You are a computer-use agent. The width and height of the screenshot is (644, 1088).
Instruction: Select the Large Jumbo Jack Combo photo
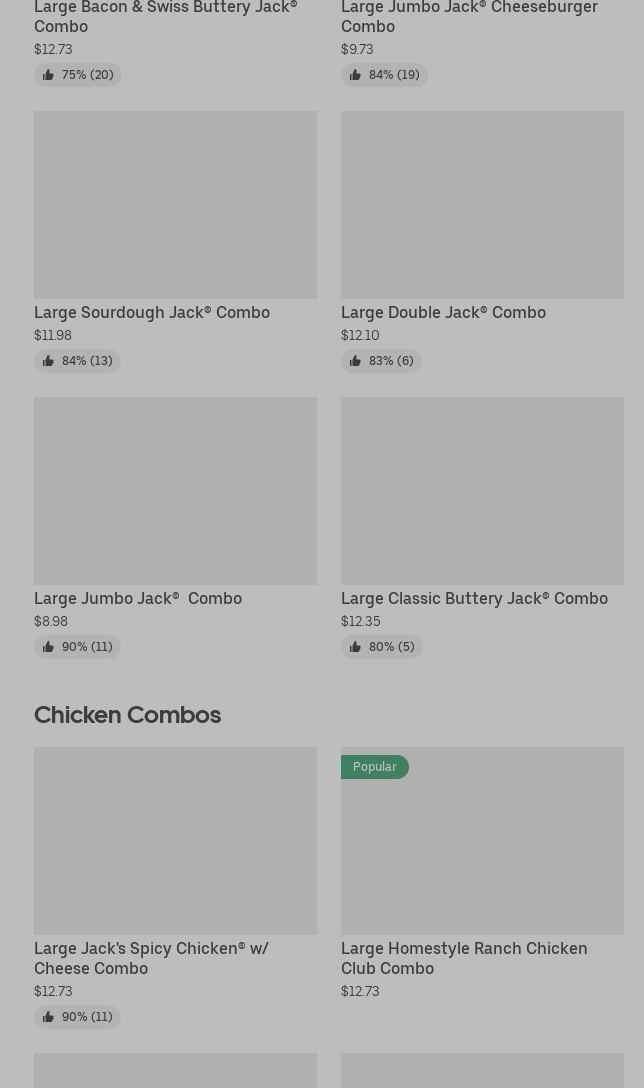[x=176, y=491]
